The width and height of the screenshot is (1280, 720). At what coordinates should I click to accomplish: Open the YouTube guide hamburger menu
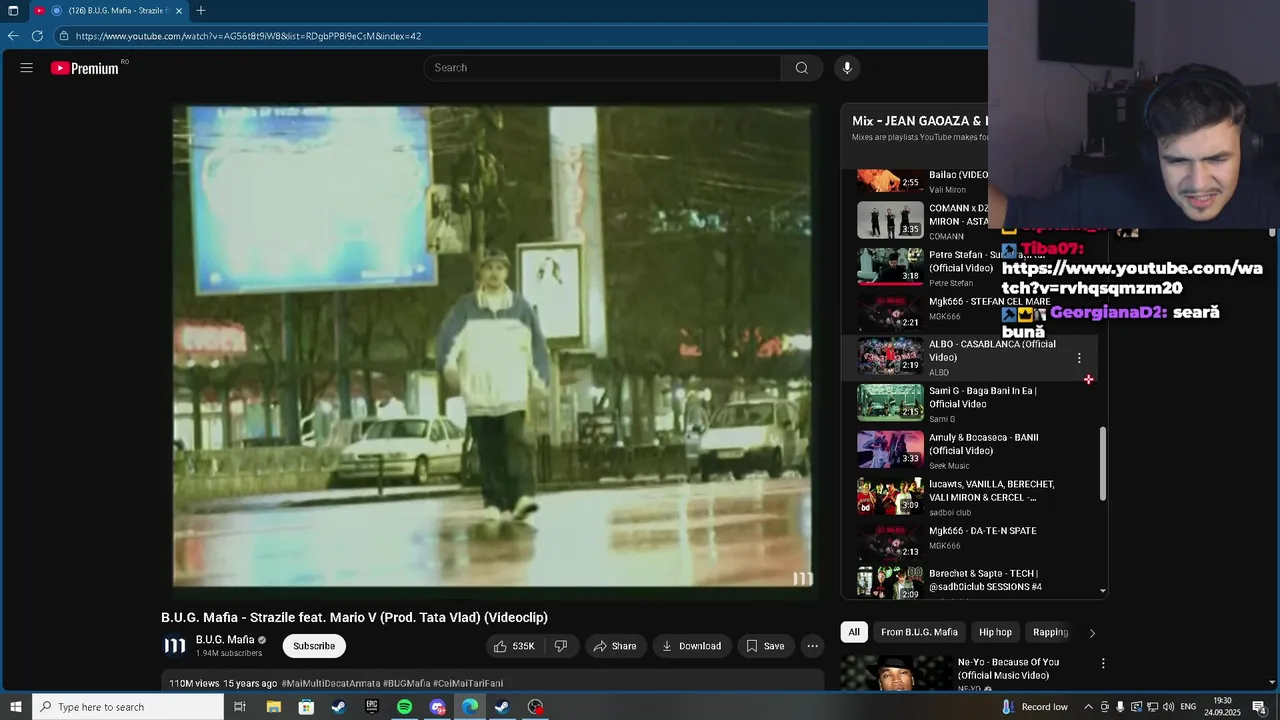point(27,68)
